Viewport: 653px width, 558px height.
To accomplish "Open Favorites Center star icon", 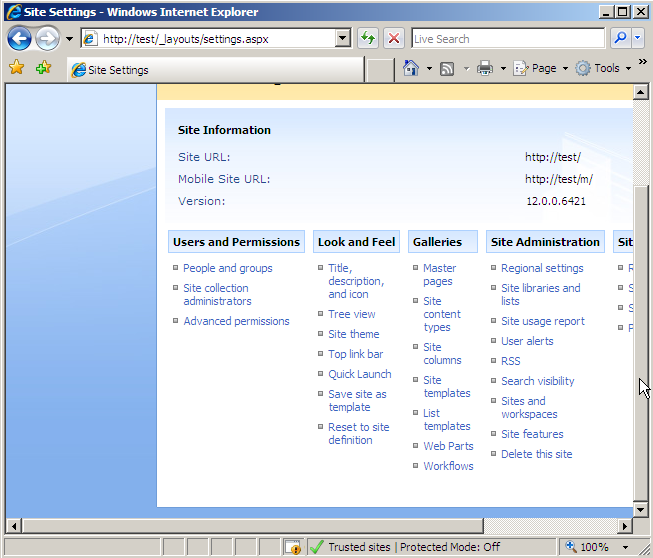I will 16,68.
